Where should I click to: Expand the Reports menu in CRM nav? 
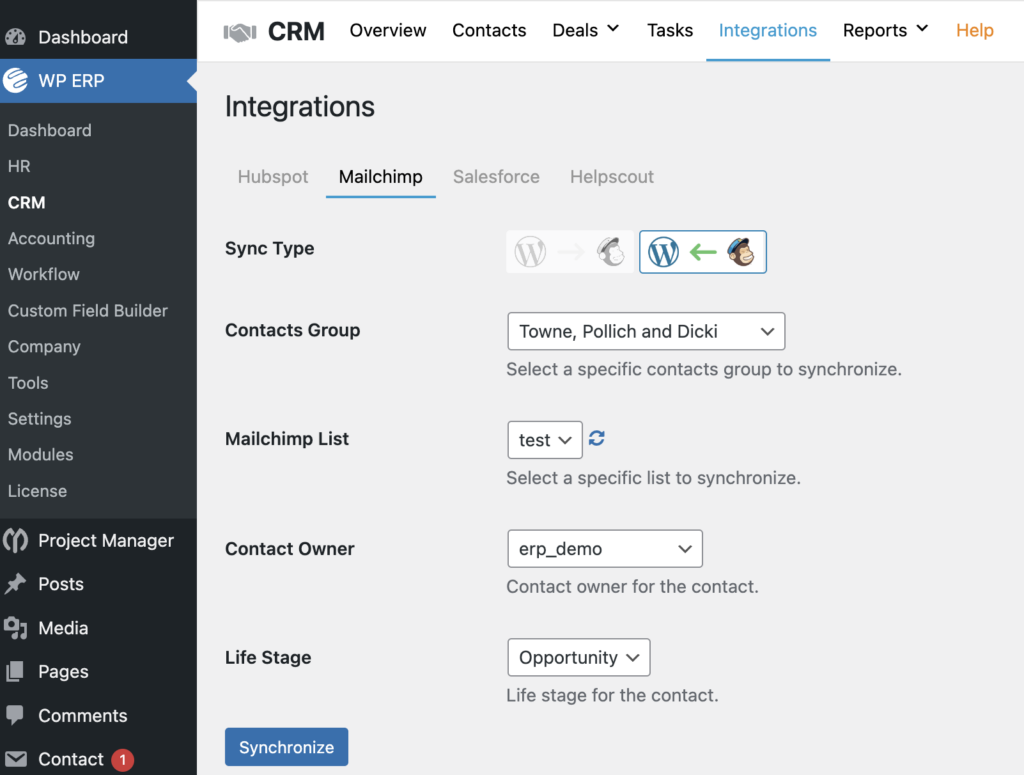[x=885, y=30]
